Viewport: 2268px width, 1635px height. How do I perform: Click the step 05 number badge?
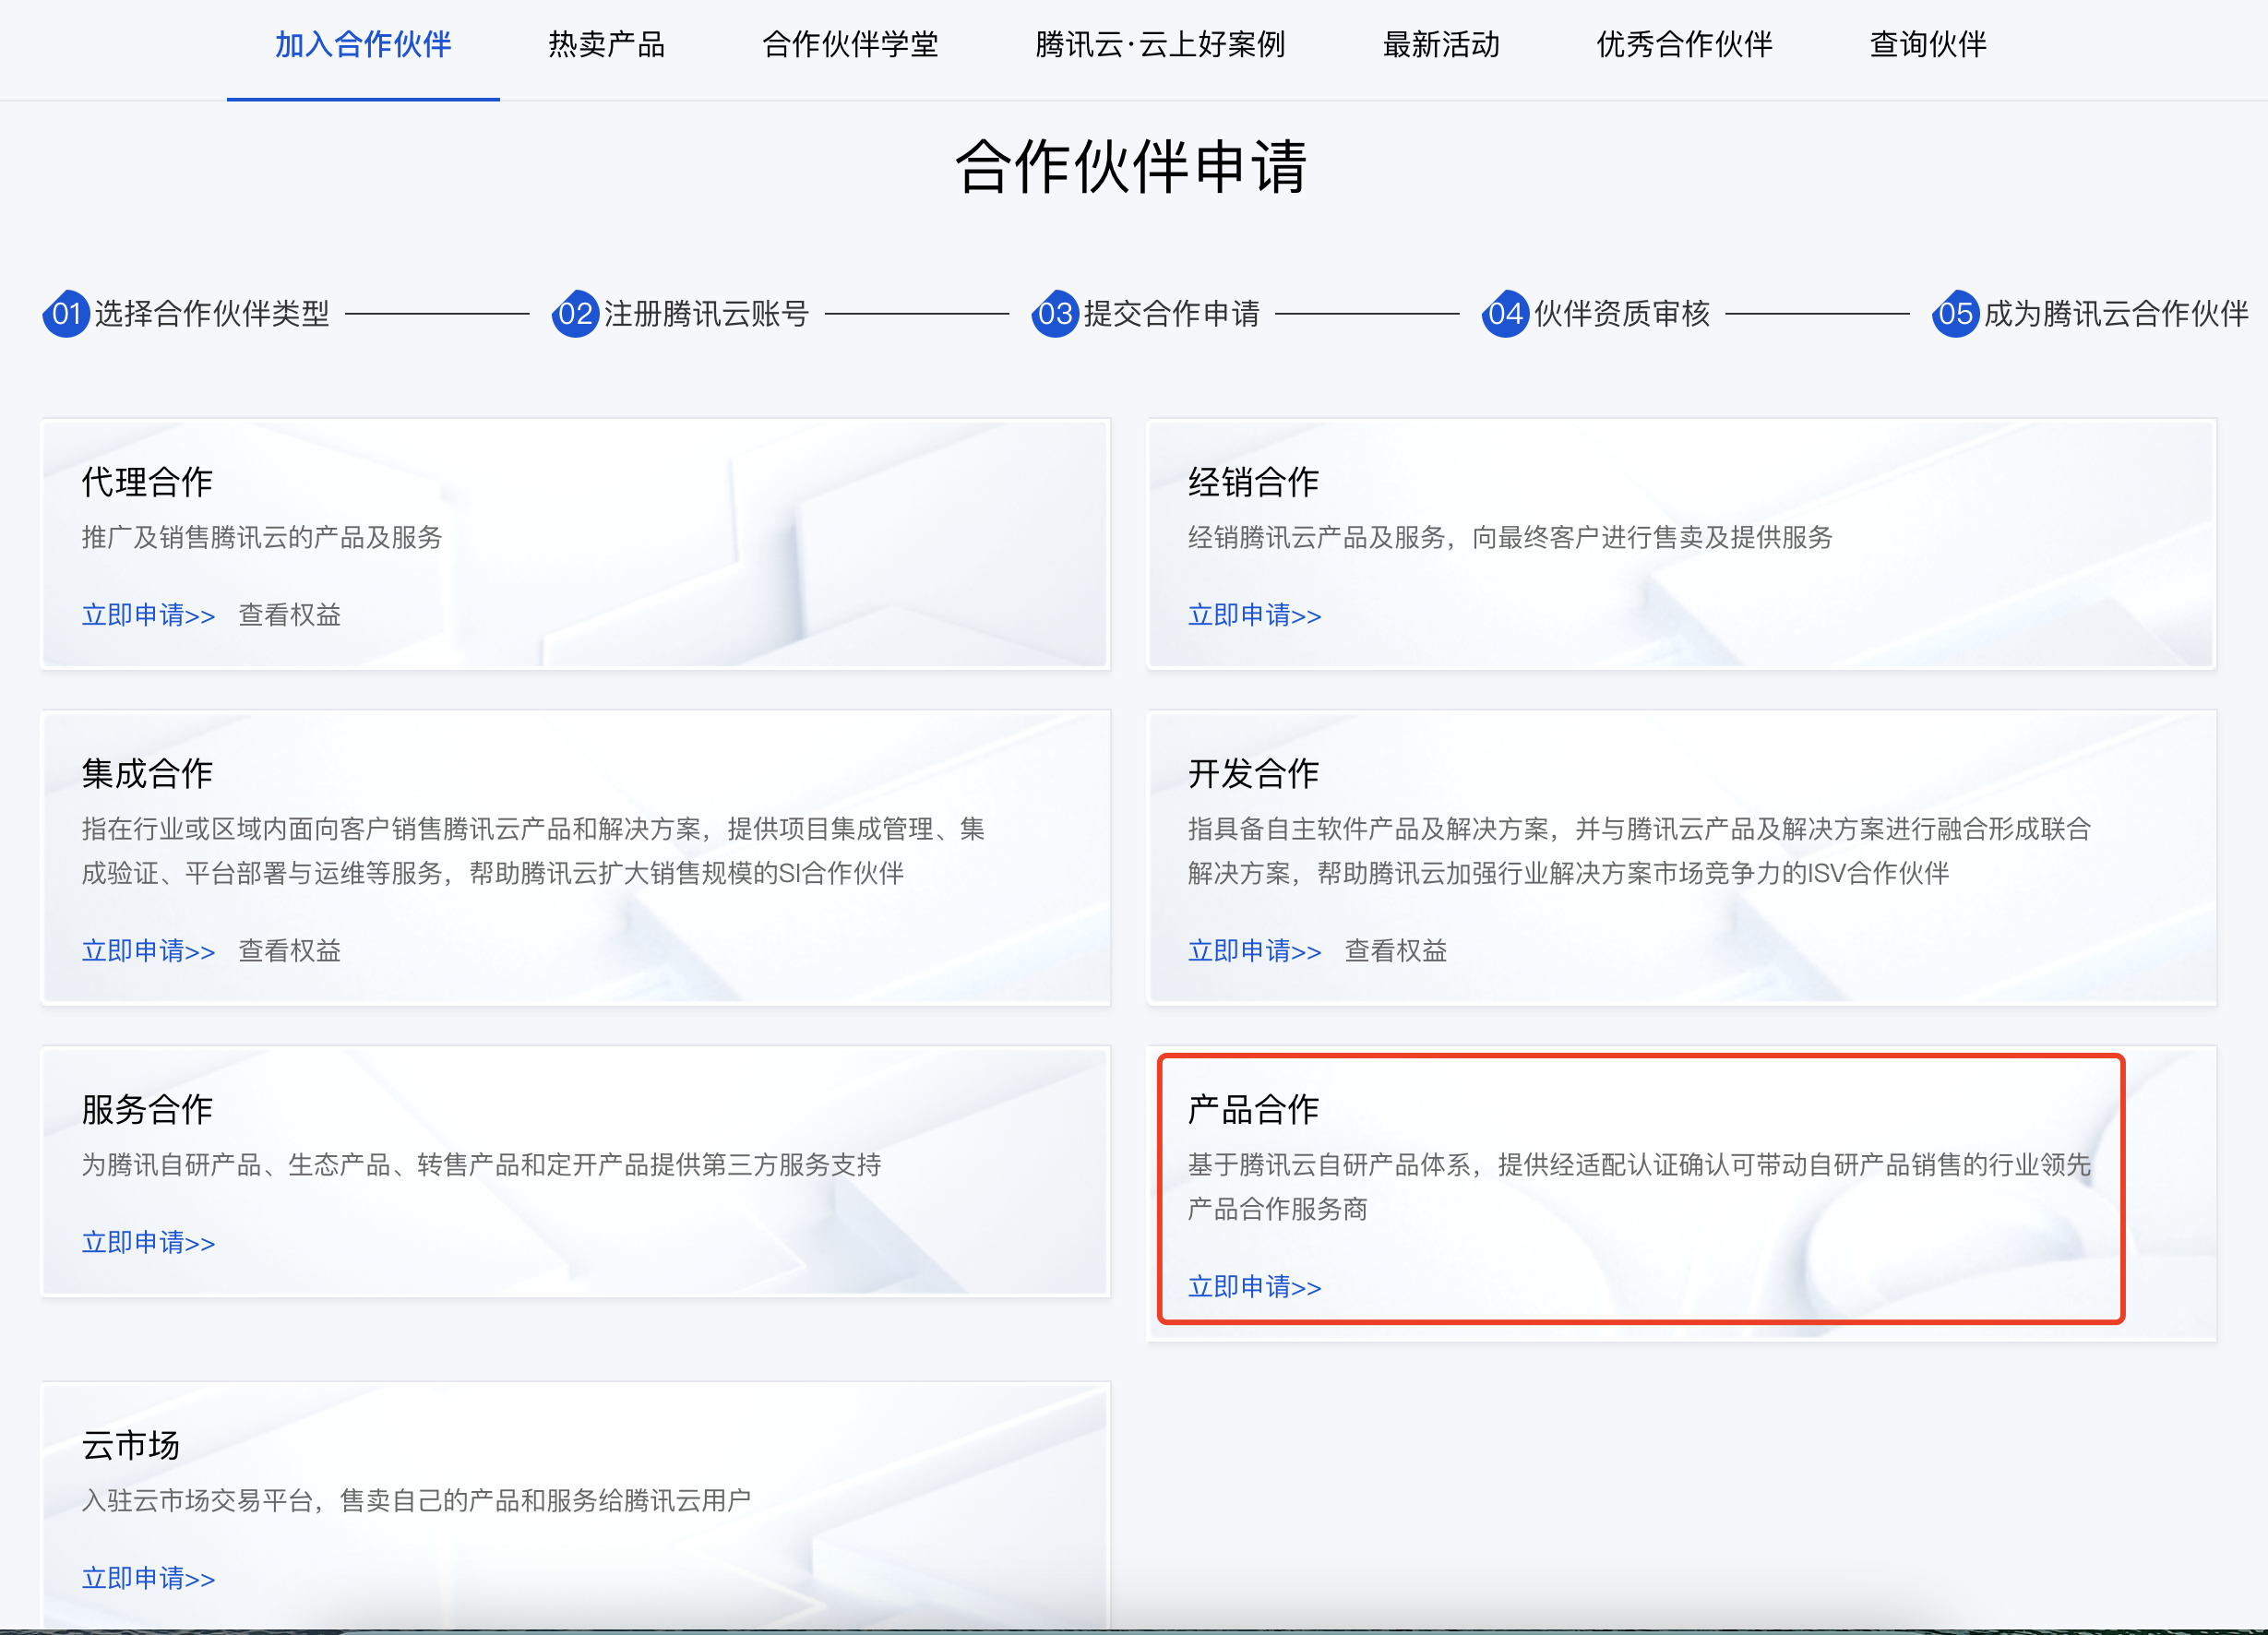coord(1955,314)
